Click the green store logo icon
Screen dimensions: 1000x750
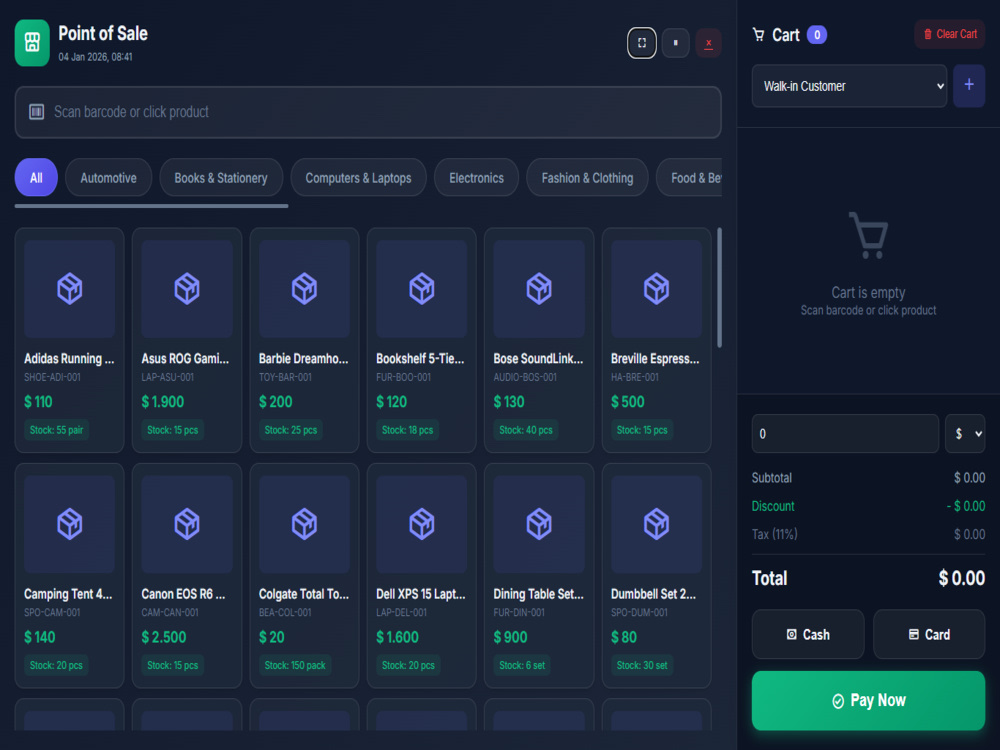point(32,43)
